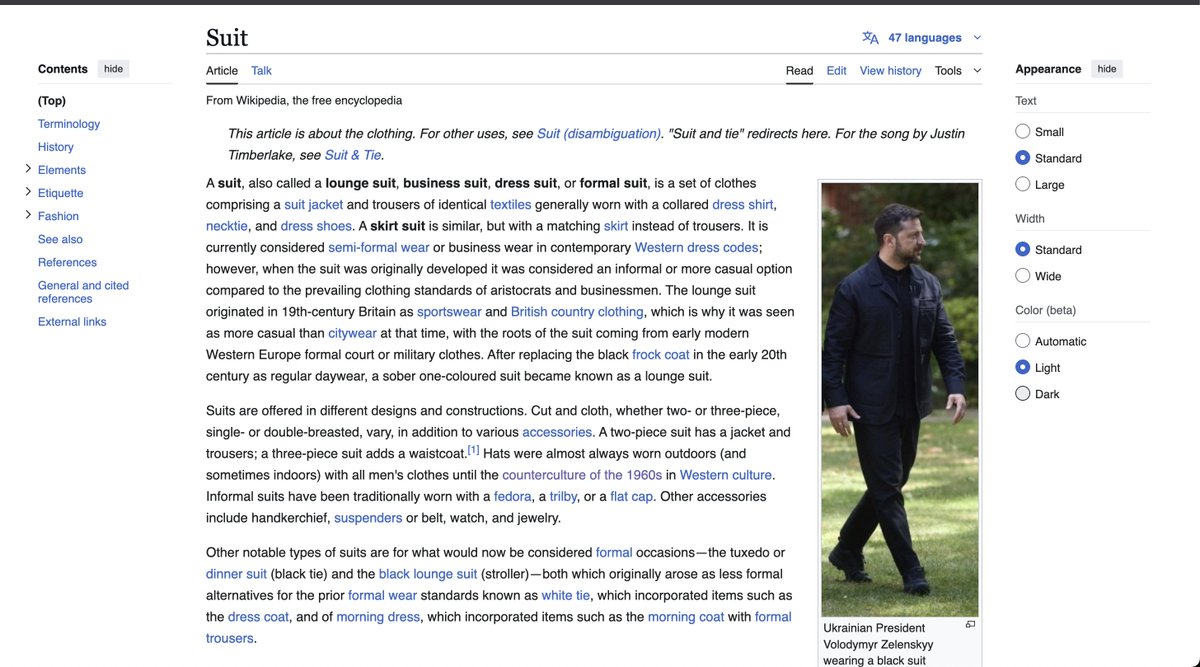Open Suit (disambiguation) link
1200x667 pixels.
click(x=598, y=134)
